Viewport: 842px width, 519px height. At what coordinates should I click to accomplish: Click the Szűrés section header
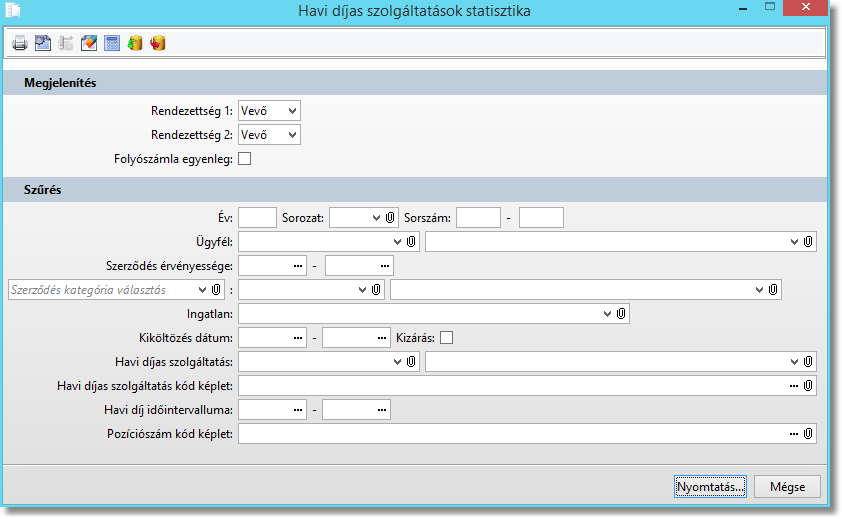point(415,190)
